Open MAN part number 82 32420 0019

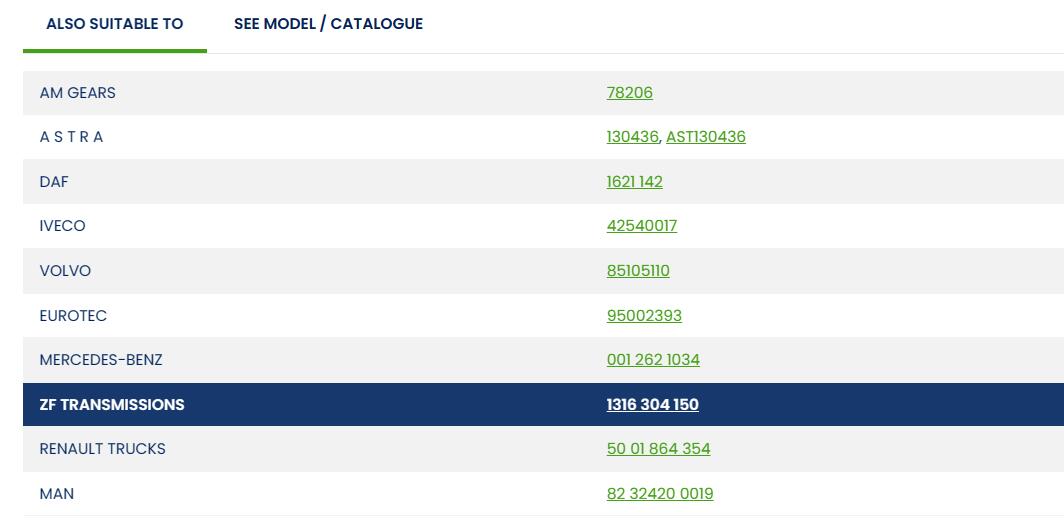click(x=660, y=493)
